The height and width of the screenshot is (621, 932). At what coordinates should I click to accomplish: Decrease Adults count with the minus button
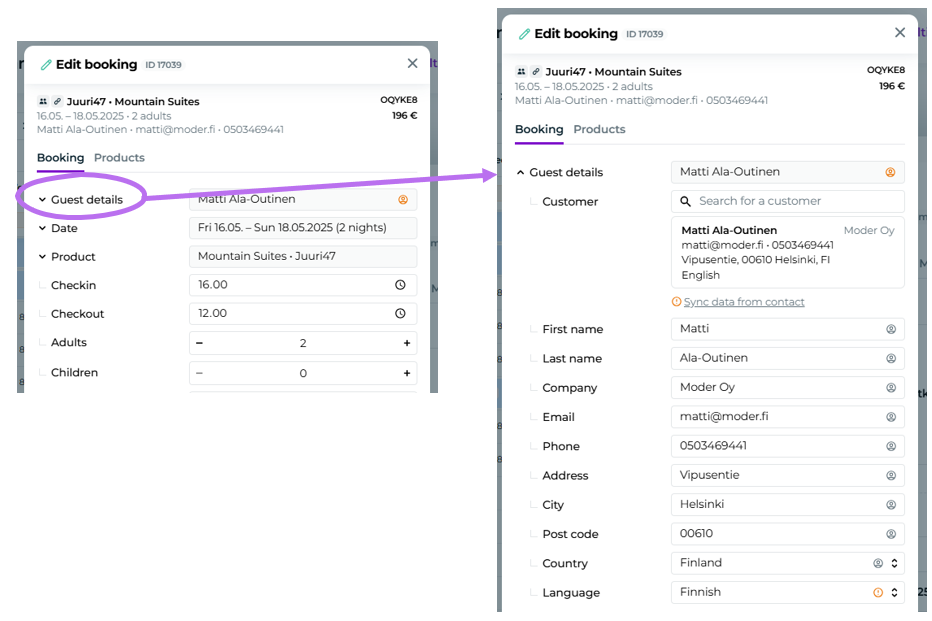199,343
